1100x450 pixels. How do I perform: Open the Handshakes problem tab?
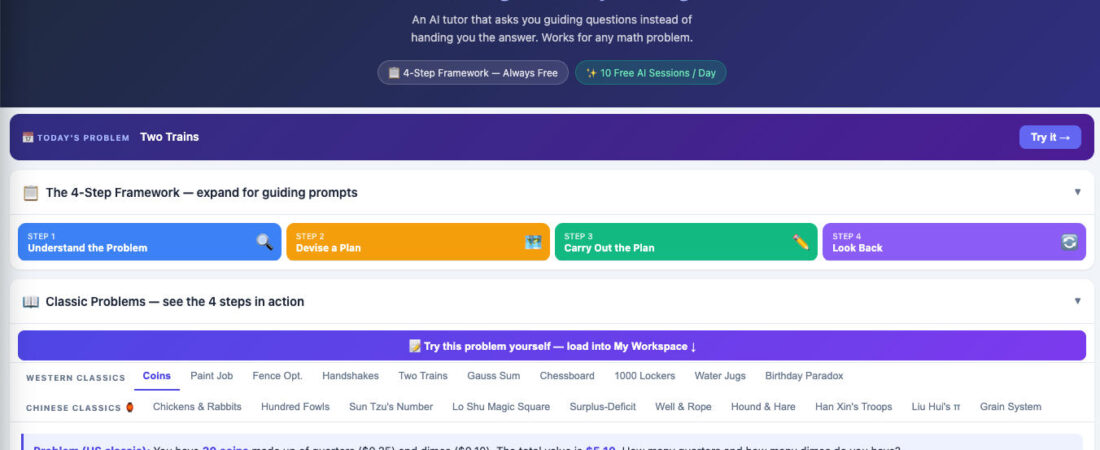coord(350,376)
